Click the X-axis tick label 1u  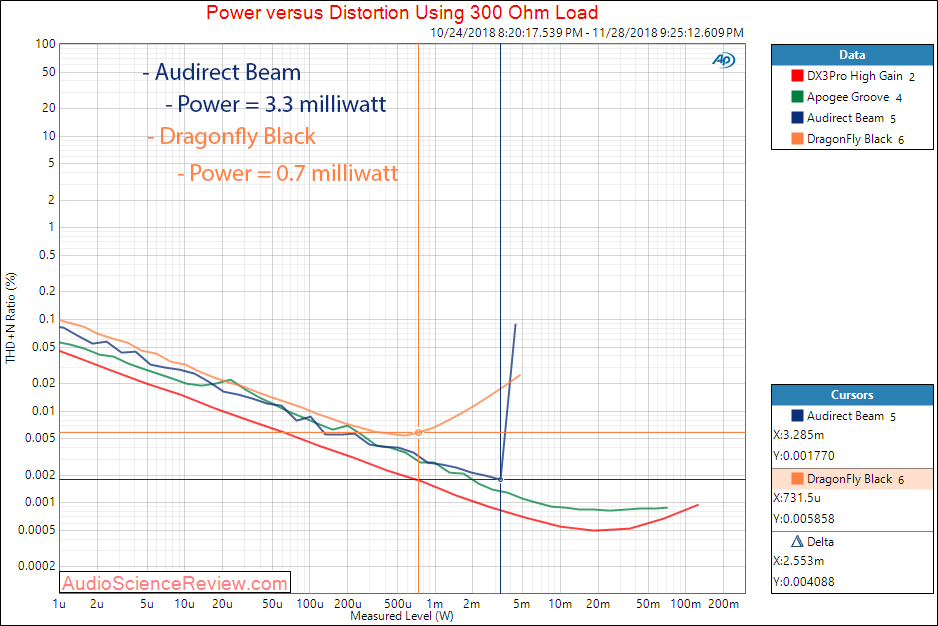pos(59,604)
